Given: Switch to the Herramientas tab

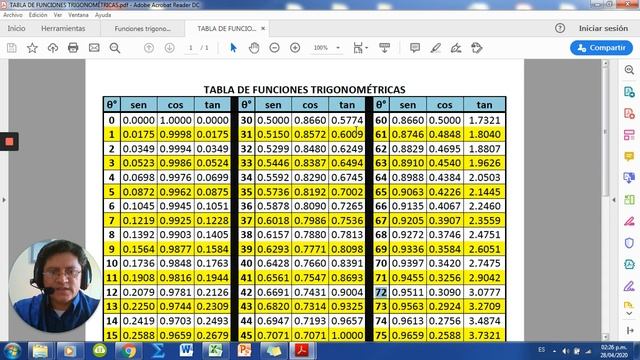Looking at the screenshot, I should click(63, 28).
